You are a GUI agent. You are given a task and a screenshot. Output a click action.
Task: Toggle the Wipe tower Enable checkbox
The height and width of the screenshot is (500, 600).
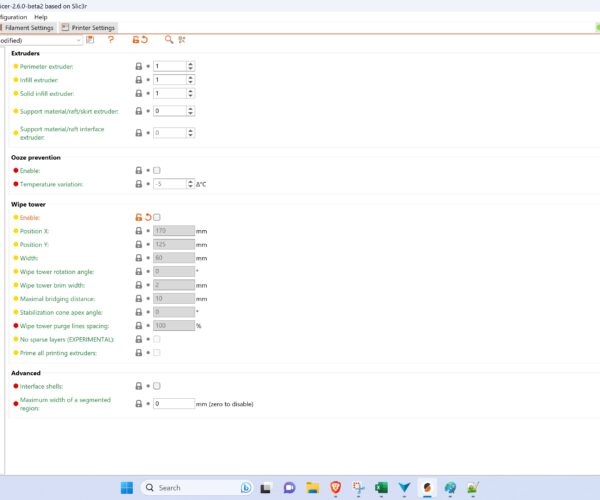[157, 217]
